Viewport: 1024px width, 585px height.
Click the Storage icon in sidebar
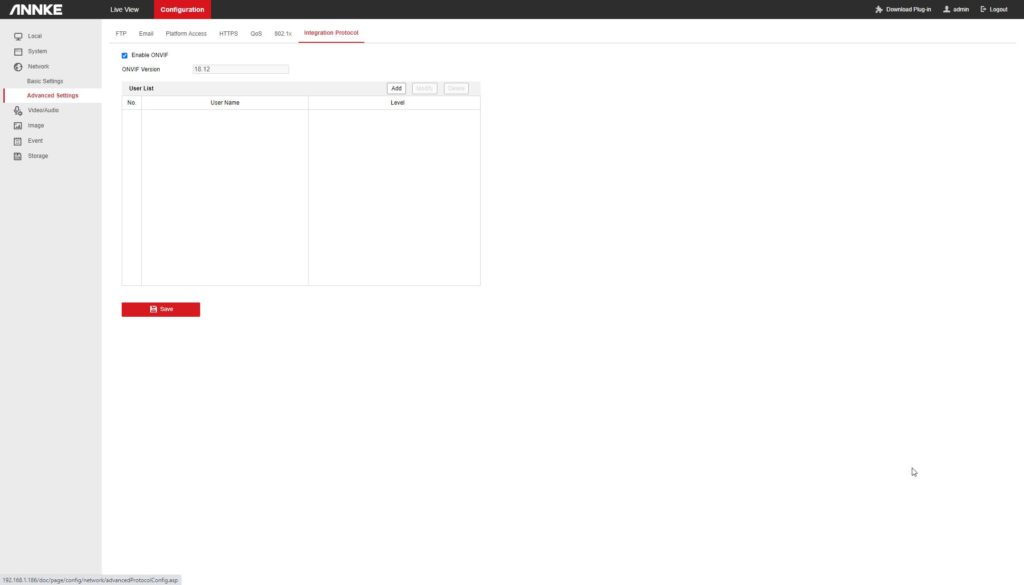click(x=18, y=156)
